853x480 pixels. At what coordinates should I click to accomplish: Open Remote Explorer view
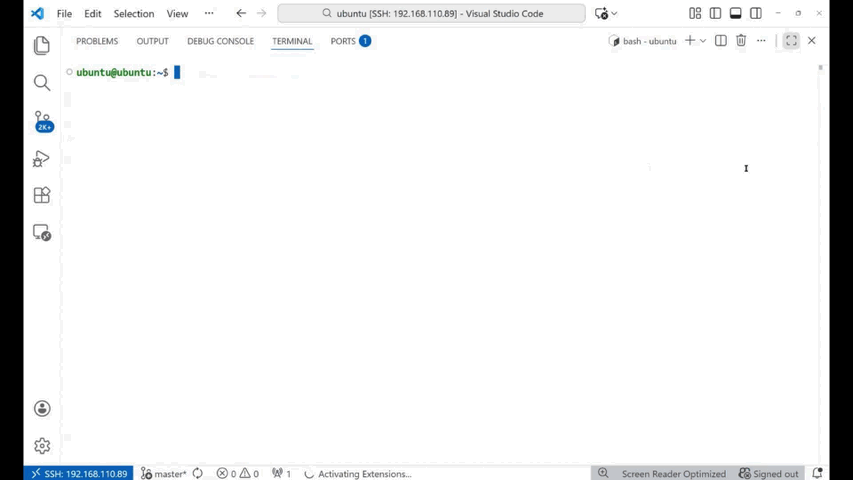coord(42,233)
